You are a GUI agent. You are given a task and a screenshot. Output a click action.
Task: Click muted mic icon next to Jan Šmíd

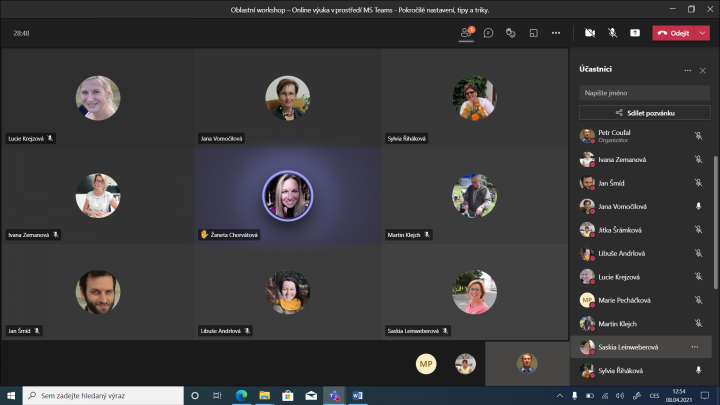[698, 183]
